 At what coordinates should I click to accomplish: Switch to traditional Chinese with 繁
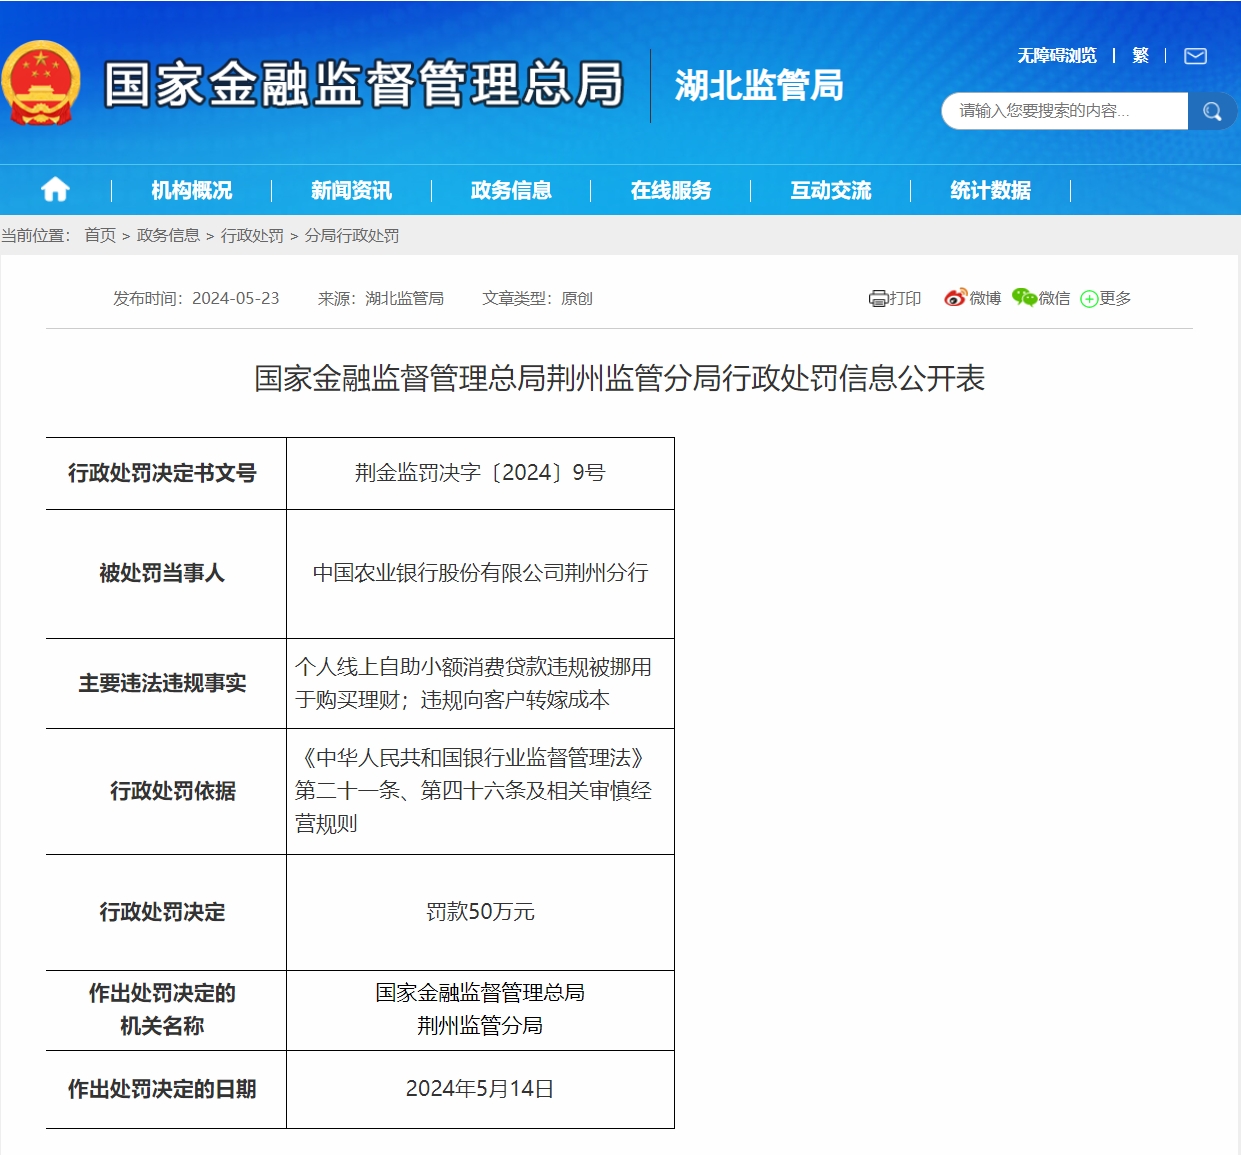(1140, 56)
